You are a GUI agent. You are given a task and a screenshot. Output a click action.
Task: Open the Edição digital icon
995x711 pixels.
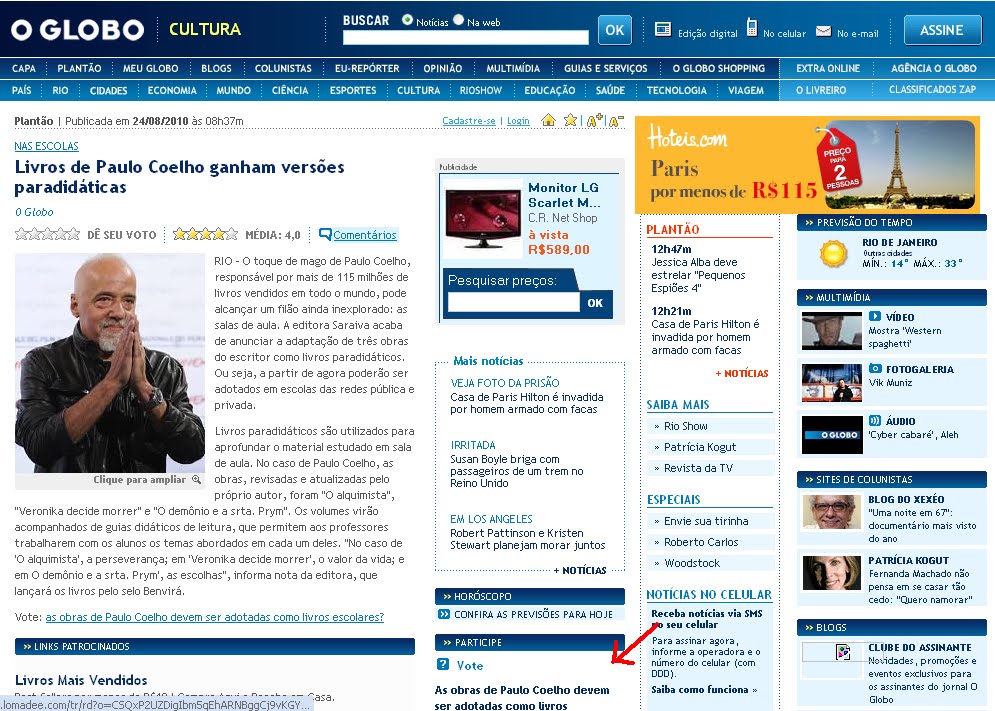[x=662, y=29]
